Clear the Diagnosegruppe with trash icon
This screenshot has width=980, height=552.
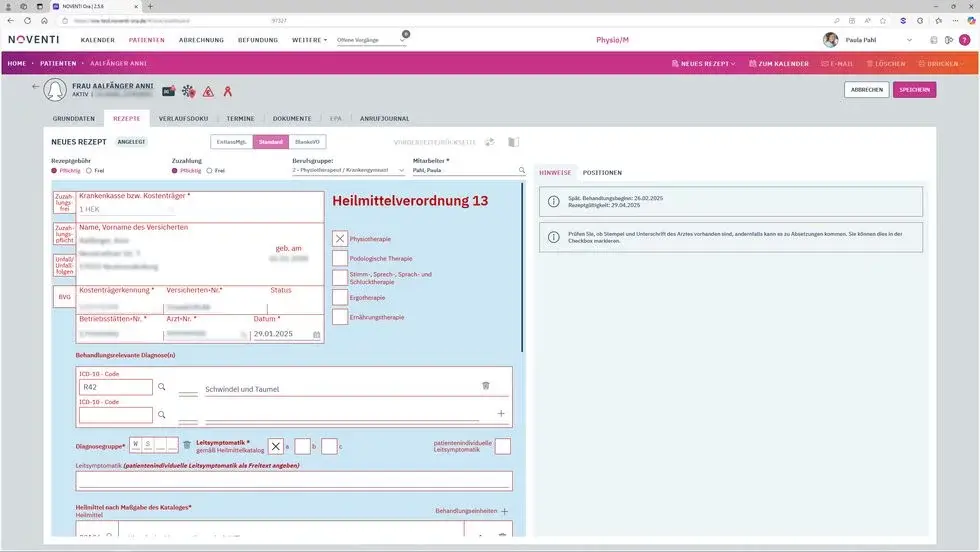point(186,445)
